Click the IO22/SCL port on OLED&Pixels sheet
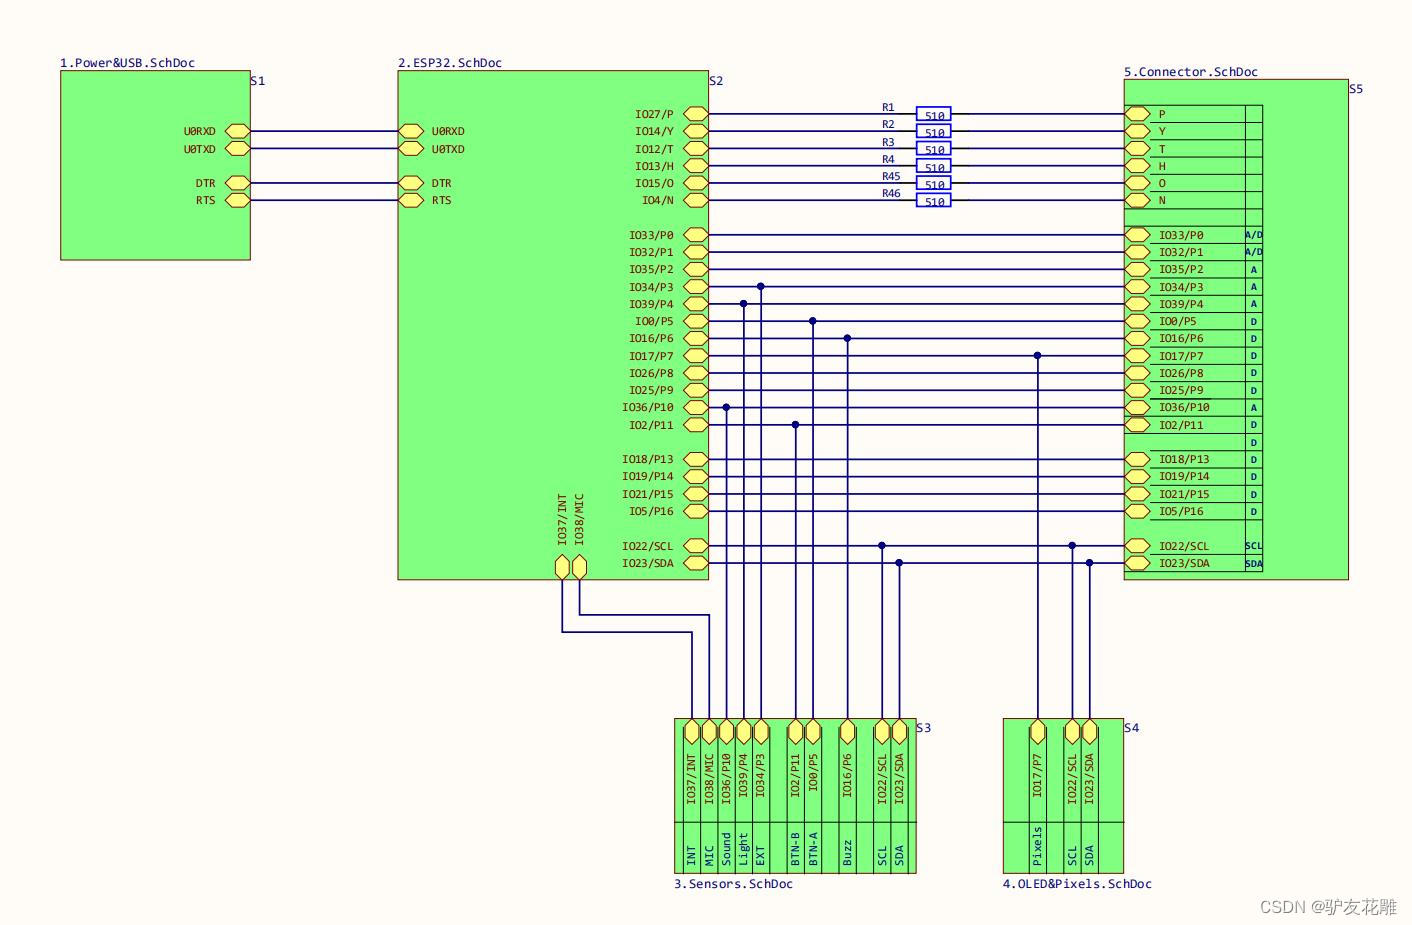 [x=1072, y=731]
